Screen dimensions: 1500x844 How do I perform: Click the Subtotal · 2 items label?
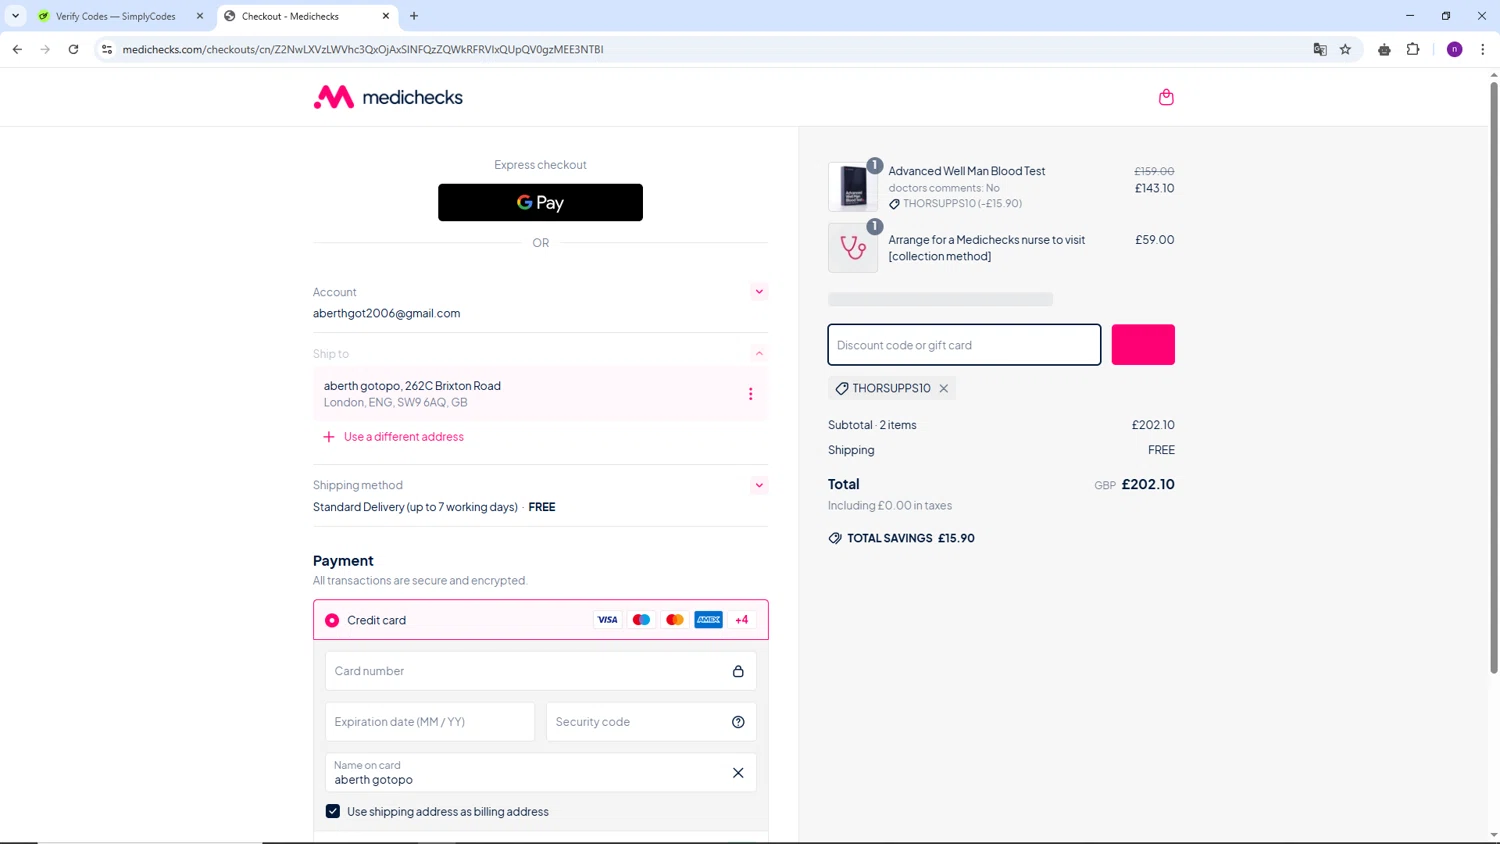872,425
